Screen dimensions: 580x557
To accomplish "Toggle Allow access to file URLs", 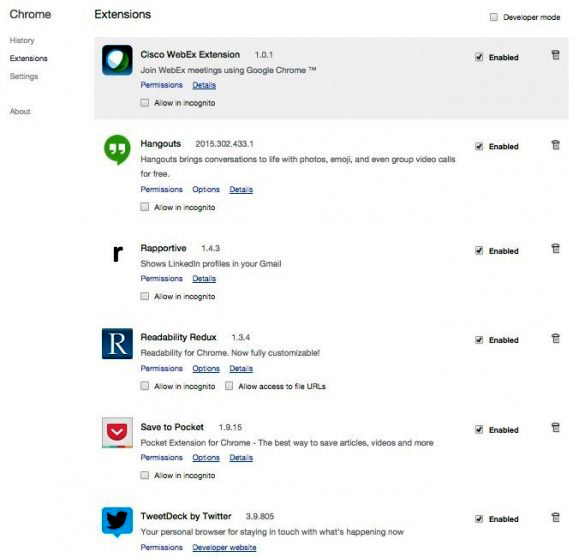I will tap(229, 386).
